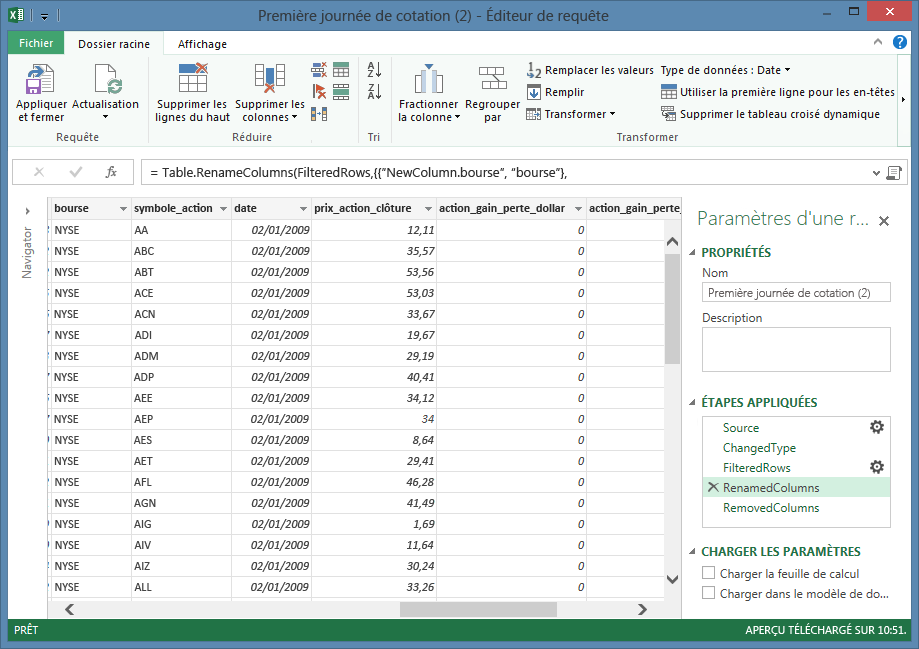Click Supprimer les lignes du haut icon
The width and height of the screenshot is (919, 649).
pos(192,79)
